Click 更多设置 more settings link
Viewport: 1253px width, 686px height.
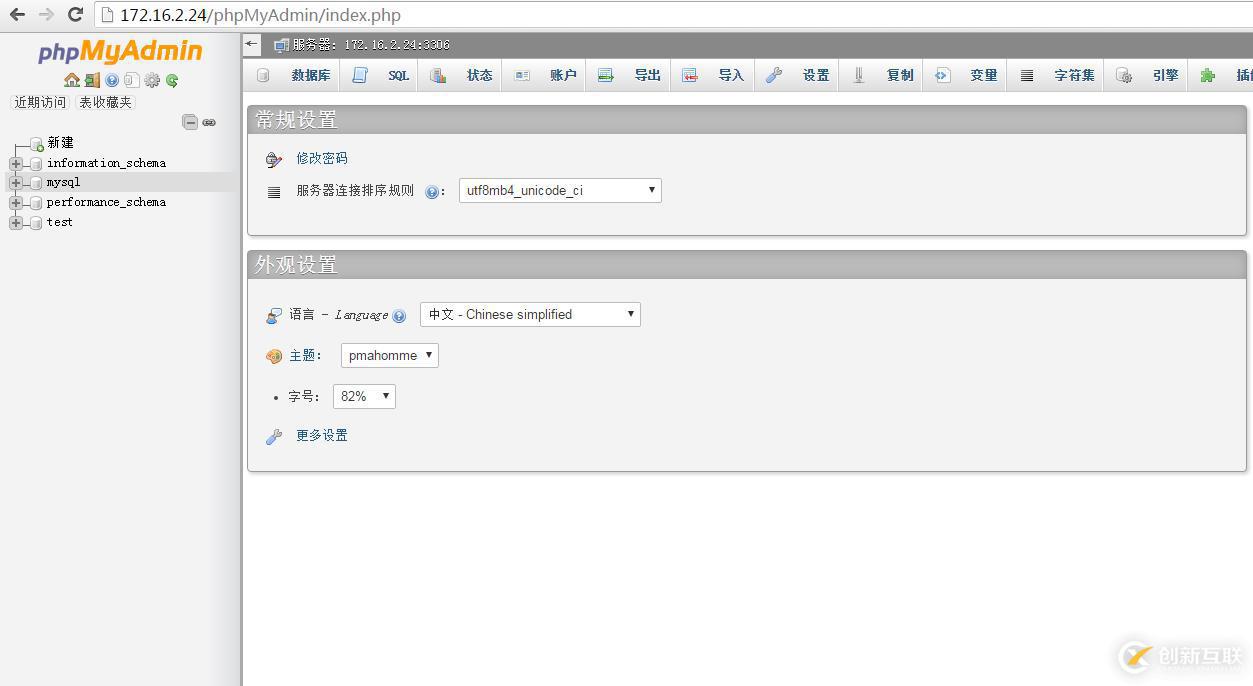click(x=322, y=435)
